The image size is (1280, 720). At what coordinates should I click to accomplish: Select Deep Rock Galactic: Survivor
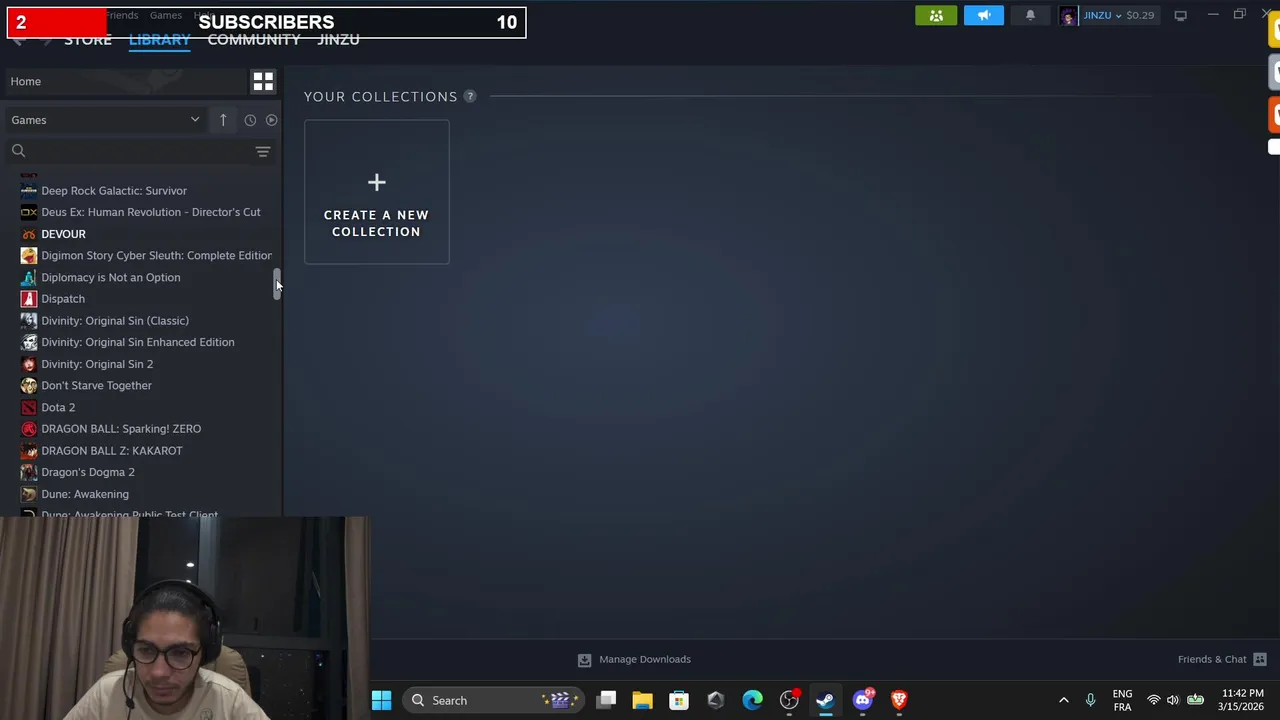point(114,190)
